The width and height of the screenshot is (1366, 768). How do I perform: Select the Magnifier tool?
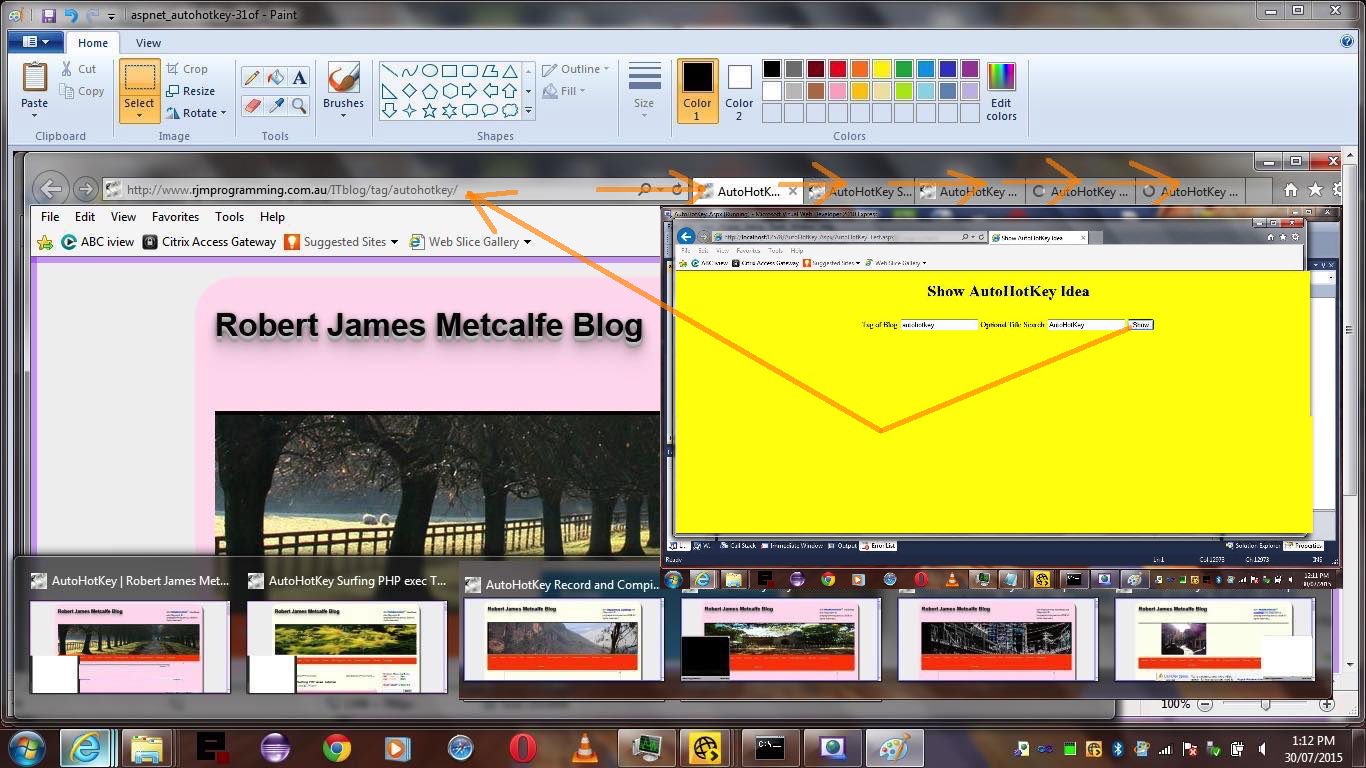point(299,104)
